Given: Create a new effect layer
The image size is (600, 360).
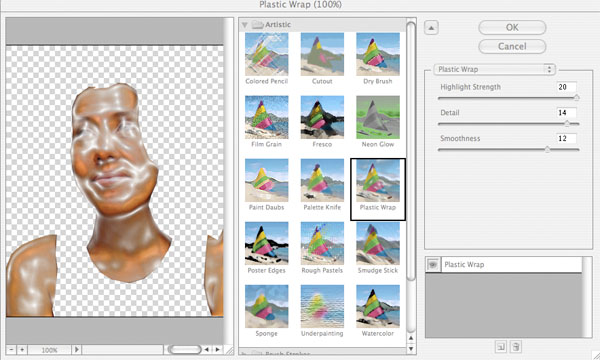Looking at the screenshot, I should pos(501,347).
